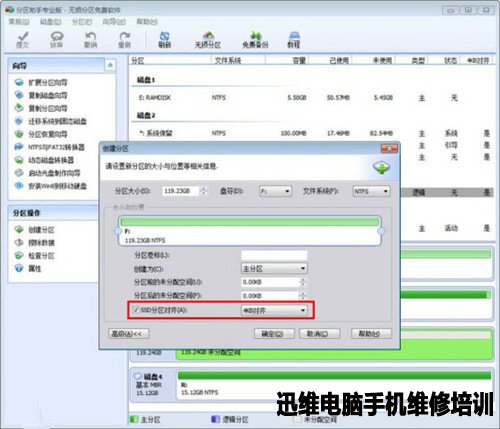Click the 提交 apply checkmark toolbar icon
Image resolution: width=500 pixels, height=429 pixels.
(23, 40)
